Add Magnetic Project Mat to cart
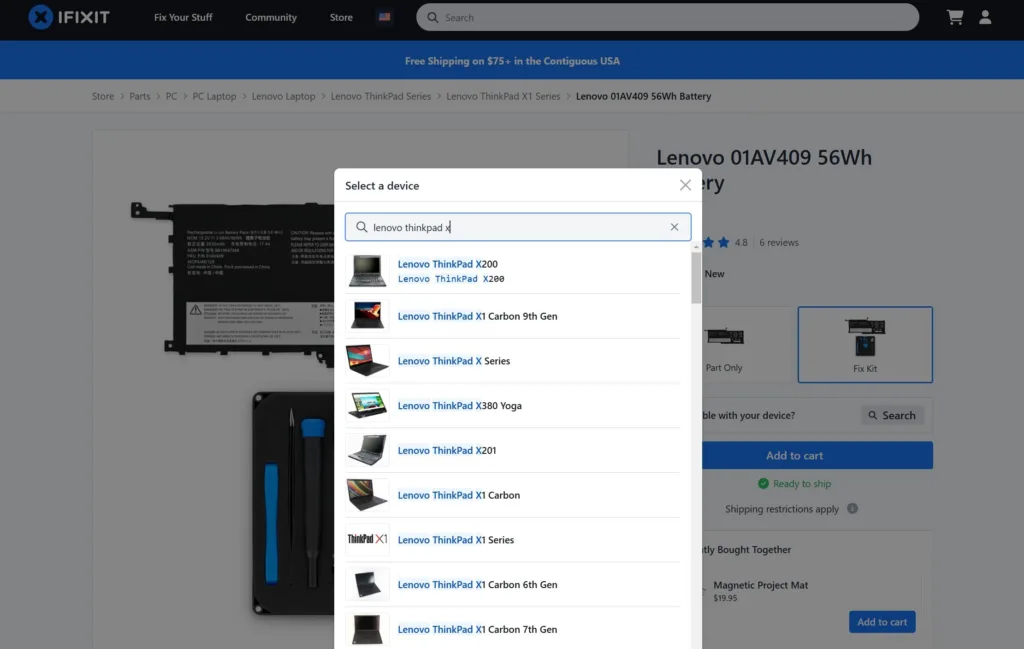Viewport: 1024px width, 649px height. tap(882, 622)
